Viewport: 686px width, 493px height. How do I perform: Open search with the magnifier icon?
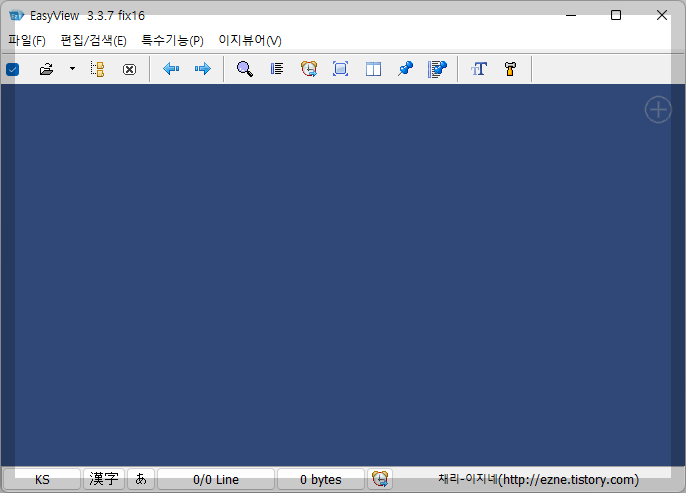(x=245, y=69)
